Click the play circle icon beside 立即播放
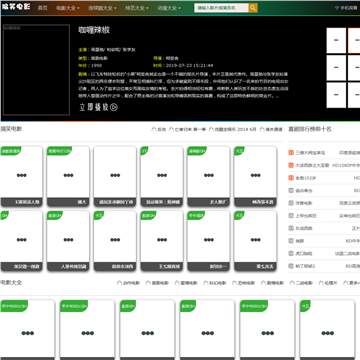This screenshot has width=360, height=360. click(114, 107)
